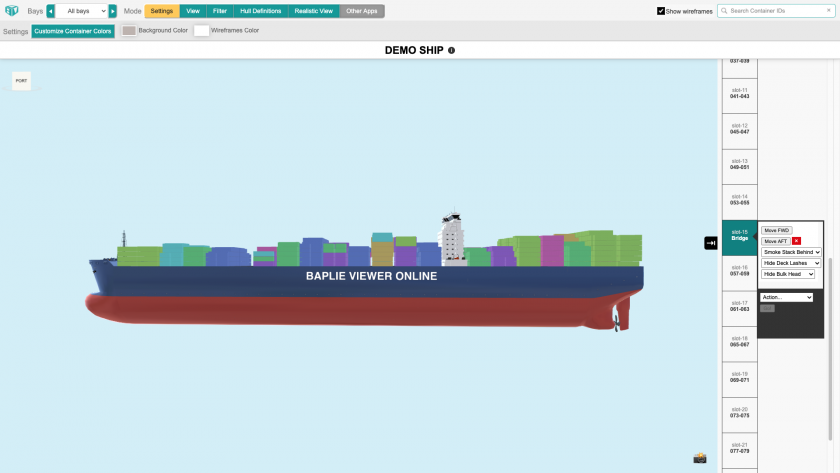Screen dimensions: 840x473
Task: Click Move FWD button
Action: 776,230
